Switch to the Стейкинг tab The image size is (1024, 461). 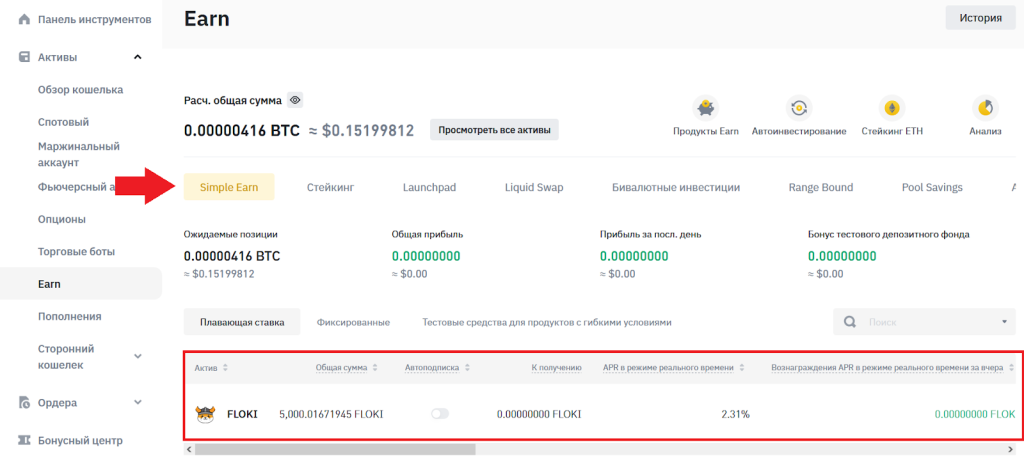330,187
